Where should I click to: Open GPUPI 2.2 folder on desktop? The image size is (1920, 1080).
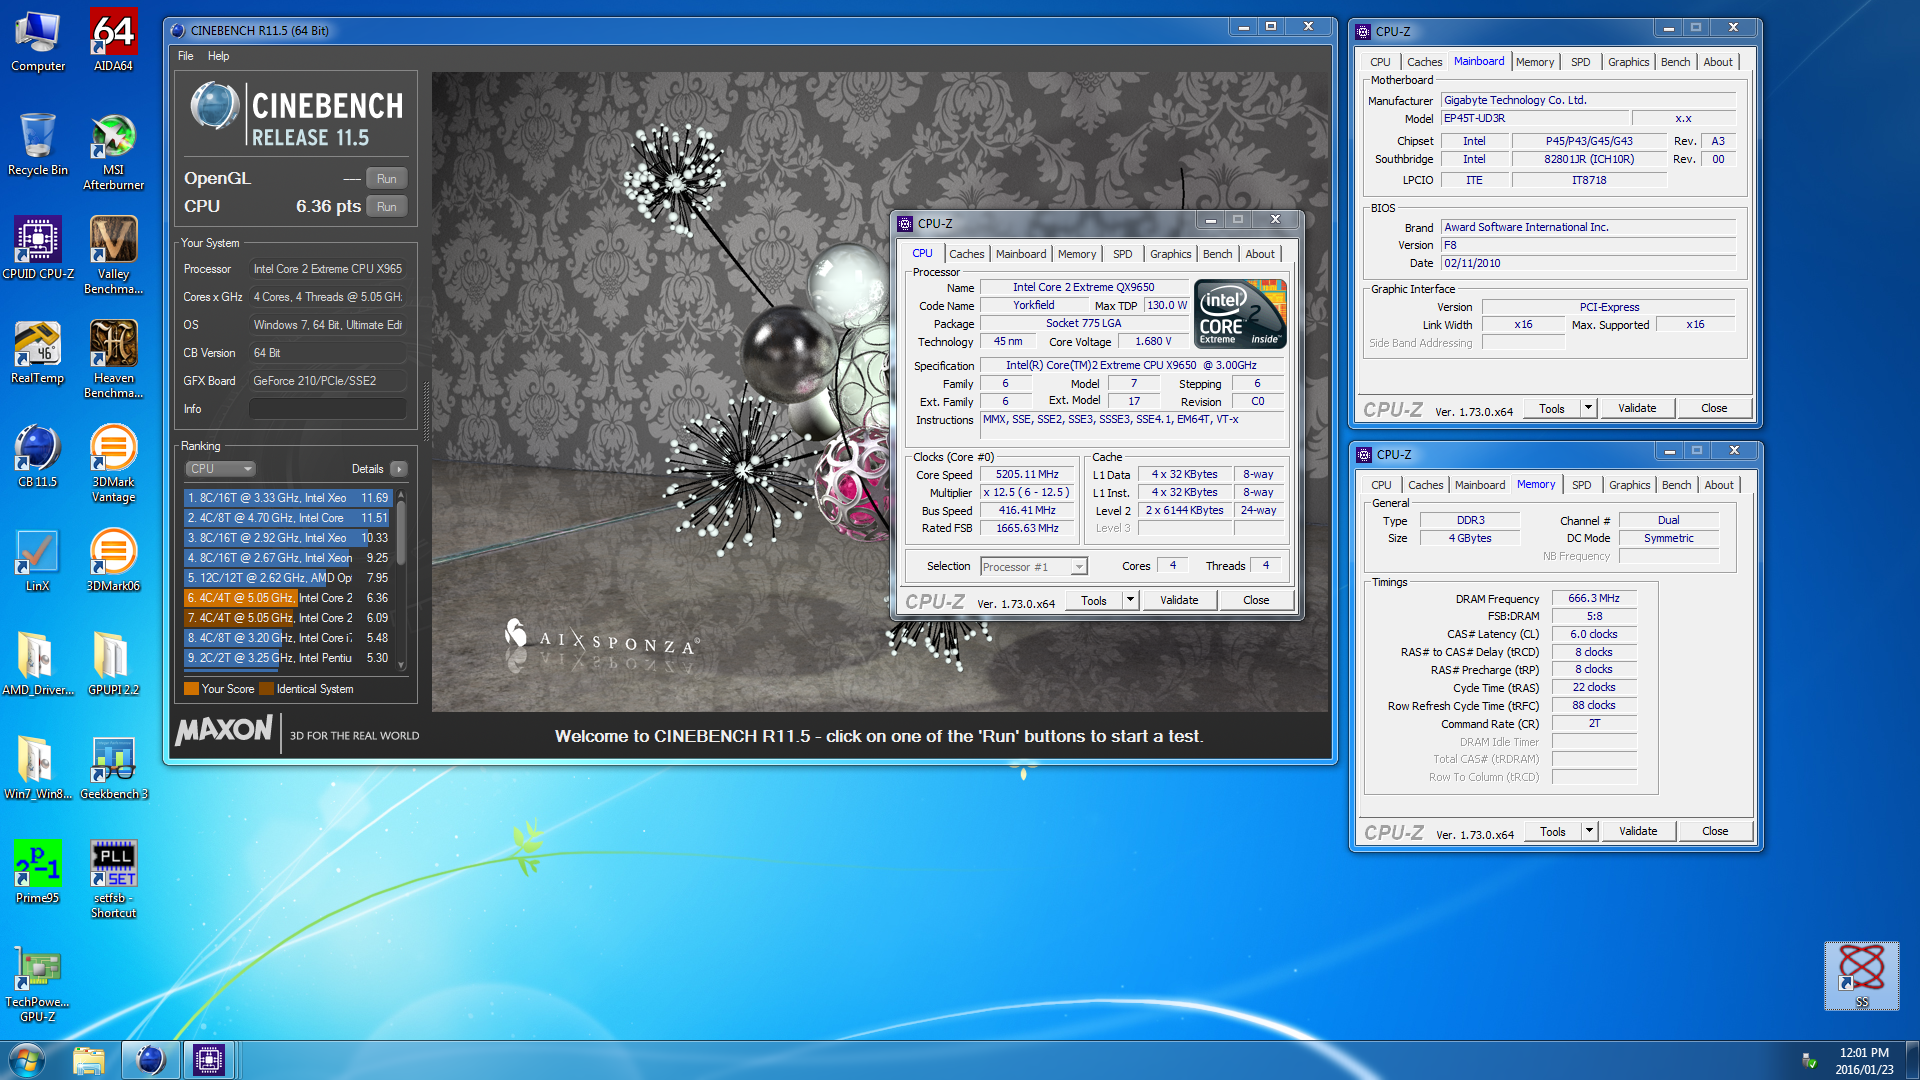pos(113,665)
